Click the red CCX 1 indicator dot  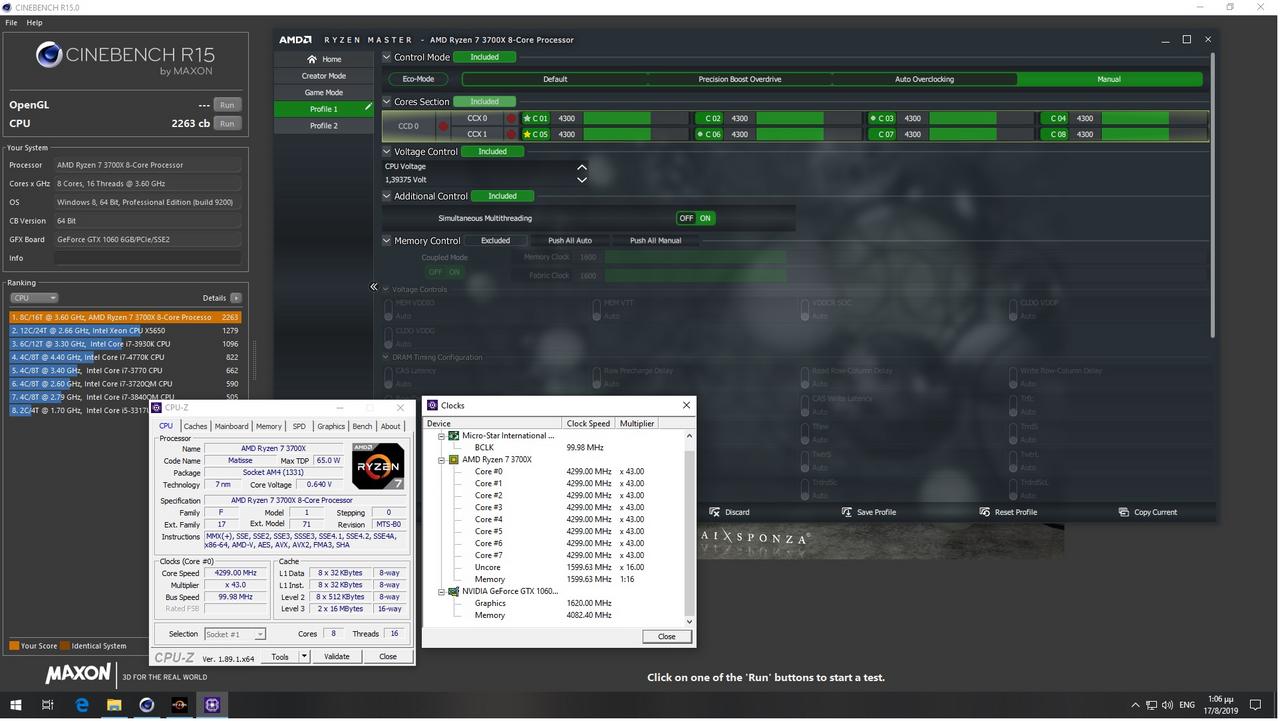pyautogui.click(x=512, y=134)
